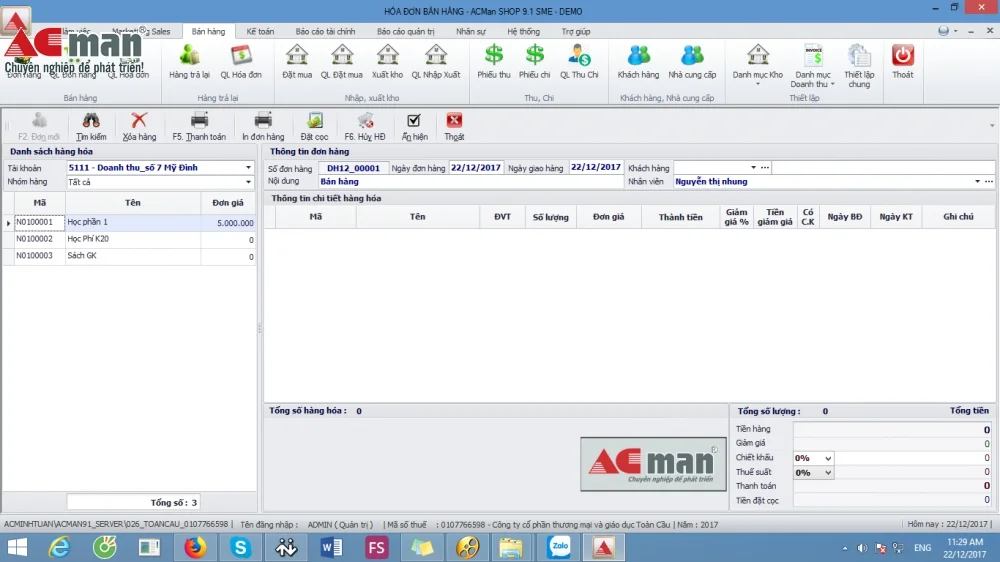Open the Trợ giúp tab
Viewport: 1000px width, 562px height.
tap(576, 31)
